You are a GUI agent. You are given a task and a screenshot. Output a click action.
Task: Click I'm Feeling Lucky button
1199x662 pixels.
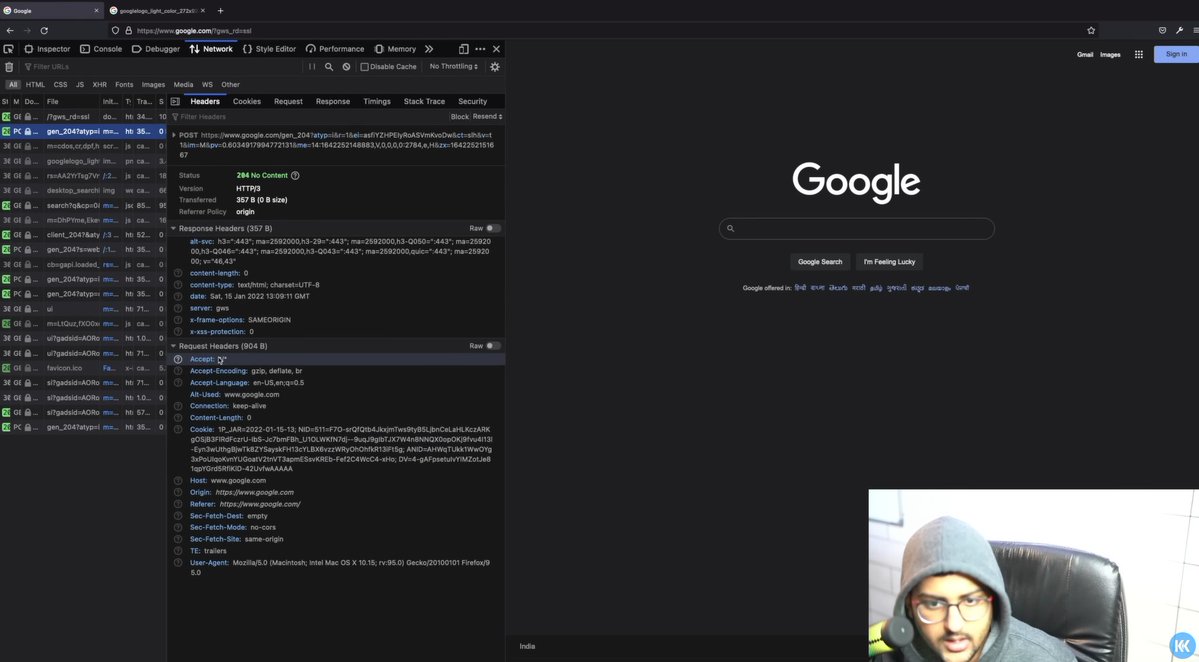coord(889,262)
